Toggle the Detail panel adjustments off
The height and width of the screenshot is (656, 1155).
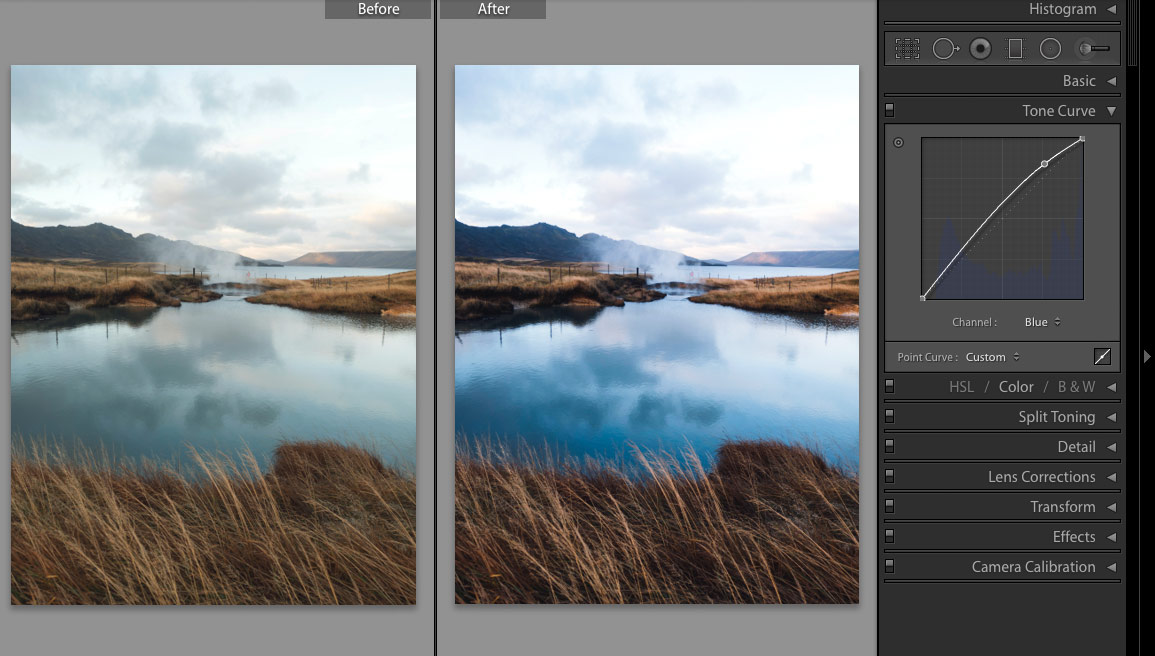coord(890,446)
